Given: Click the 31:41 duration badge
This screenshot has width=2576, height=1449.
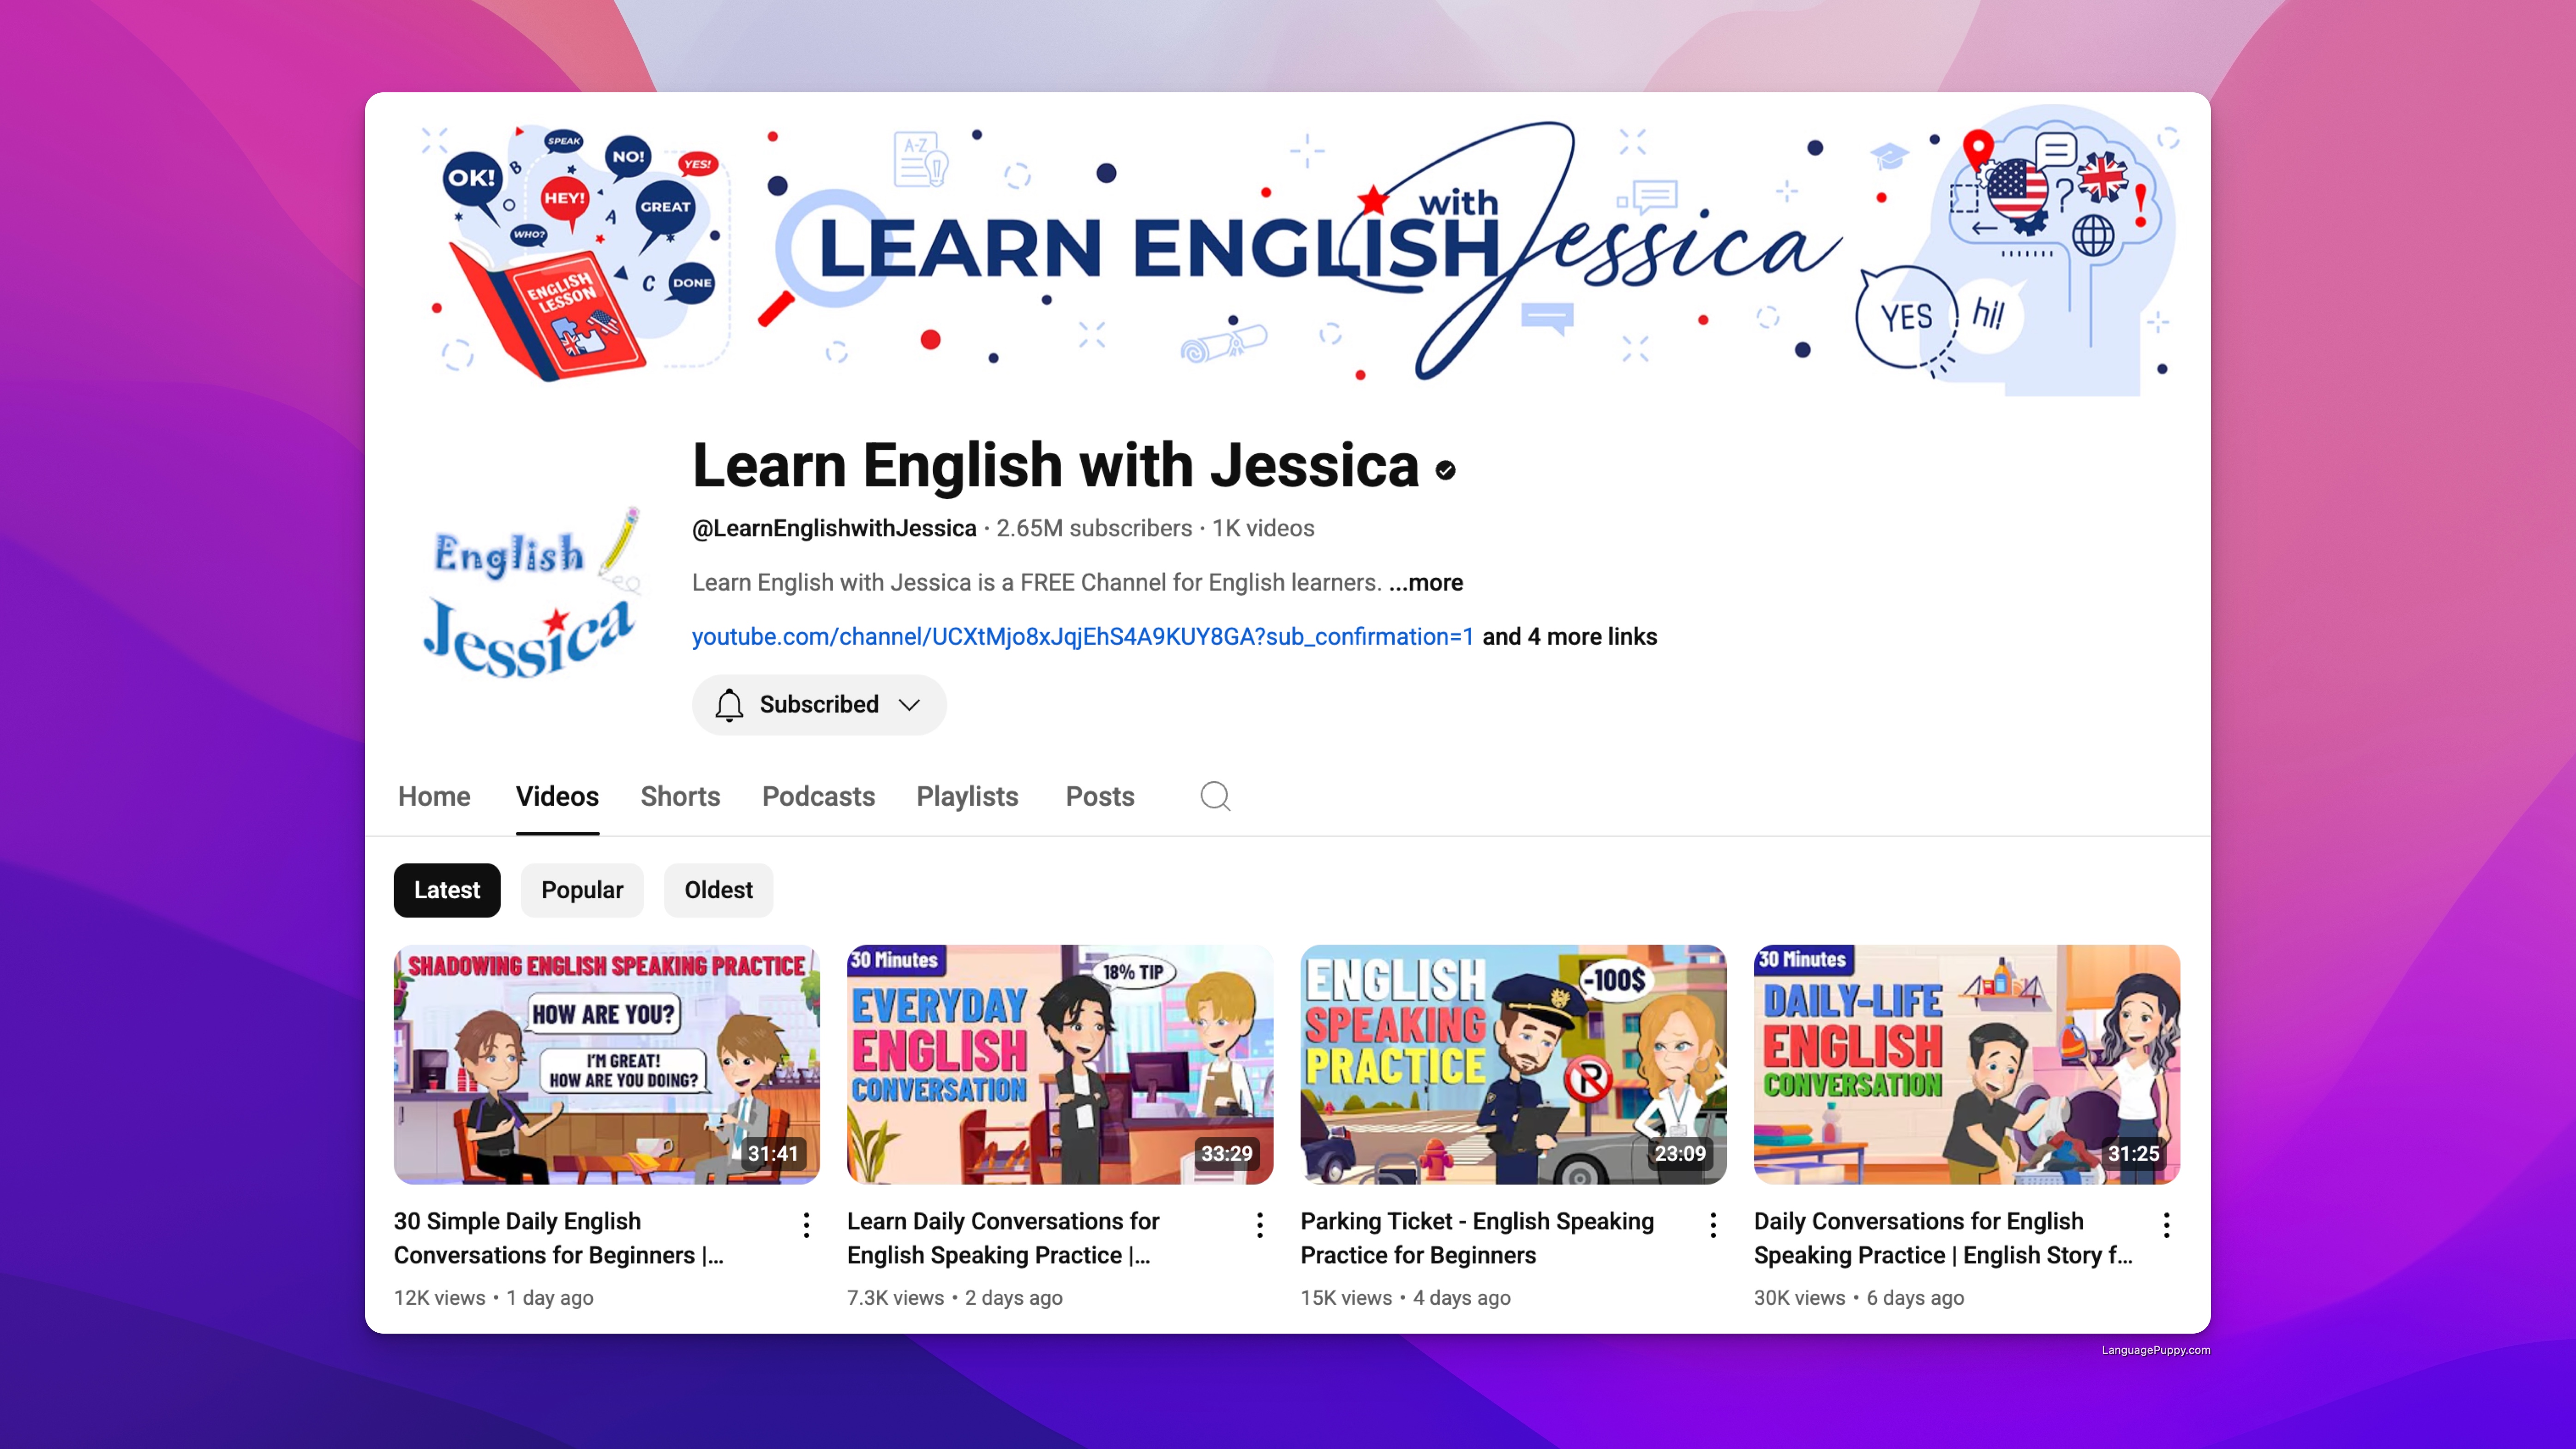Looking at the screenshot, I should tap(773, 1154).
